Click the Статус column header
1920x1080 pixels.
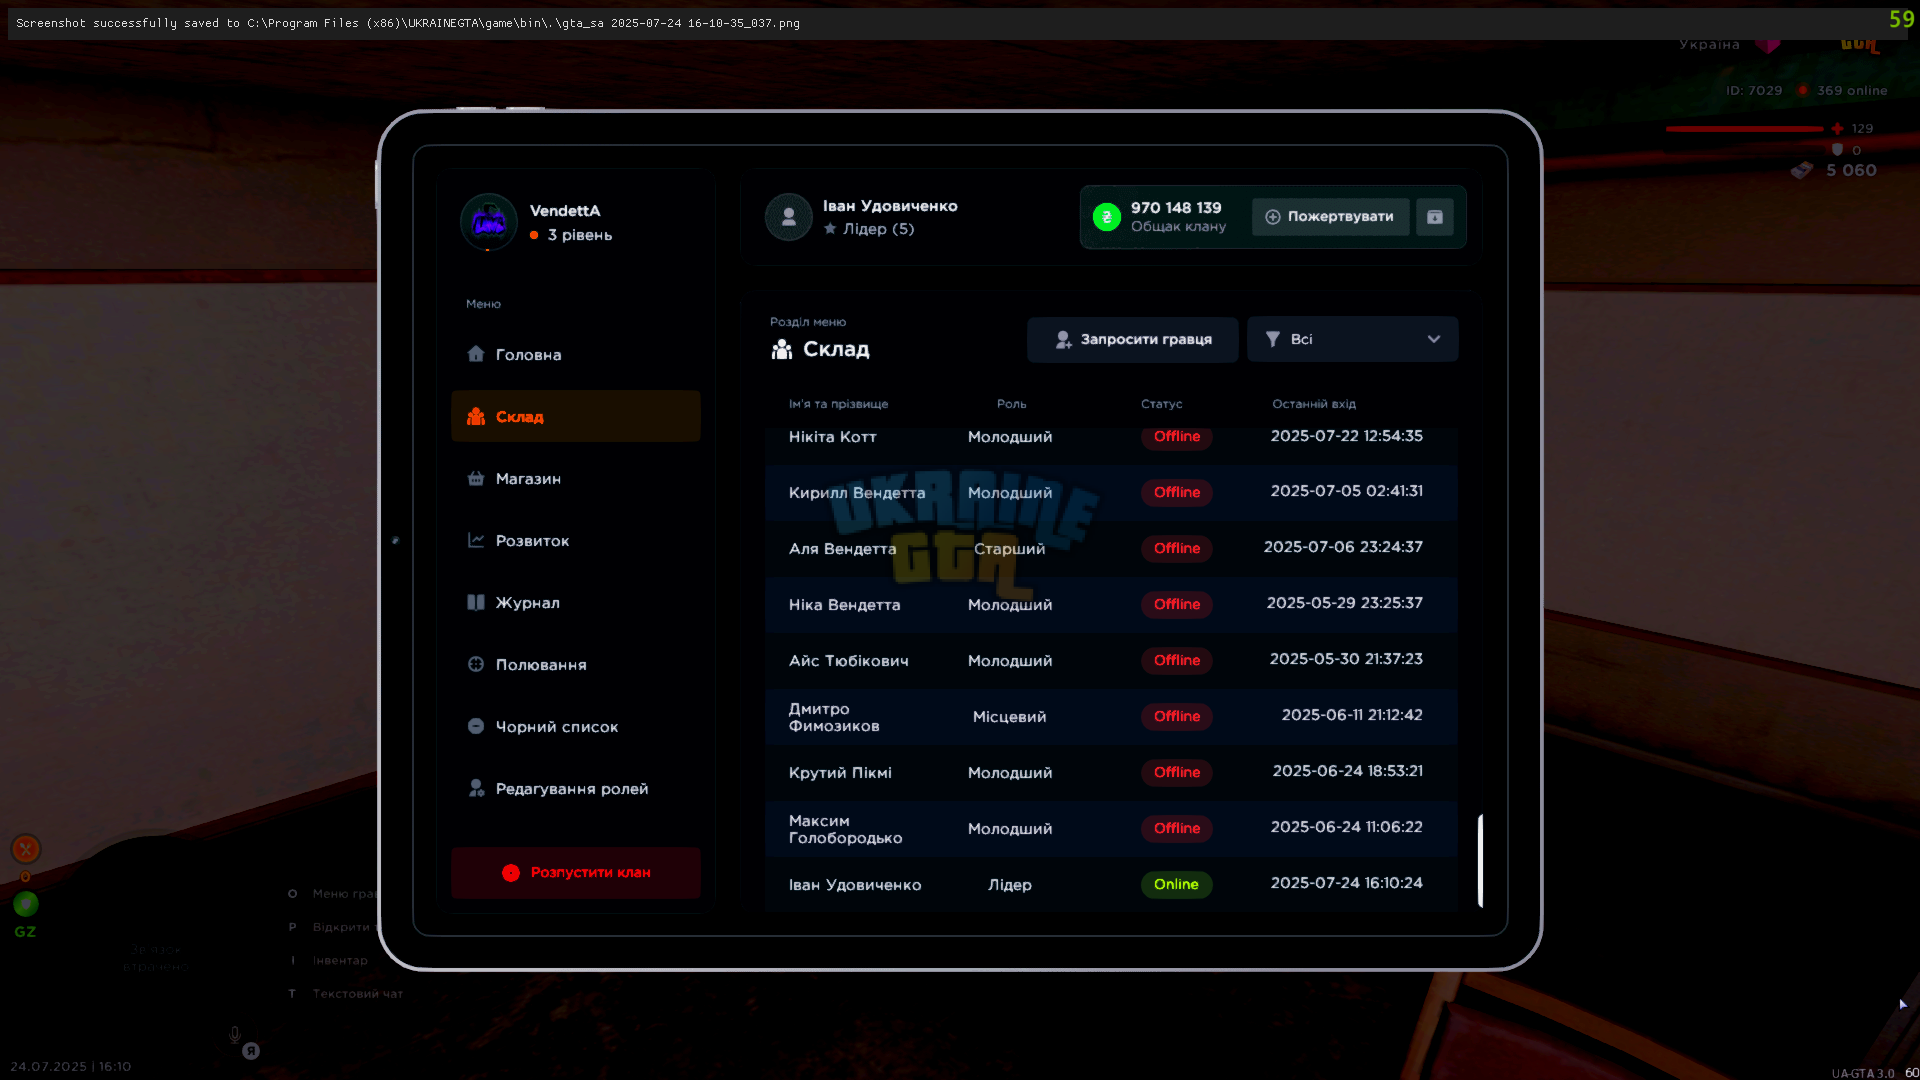tap(1161, 404)
